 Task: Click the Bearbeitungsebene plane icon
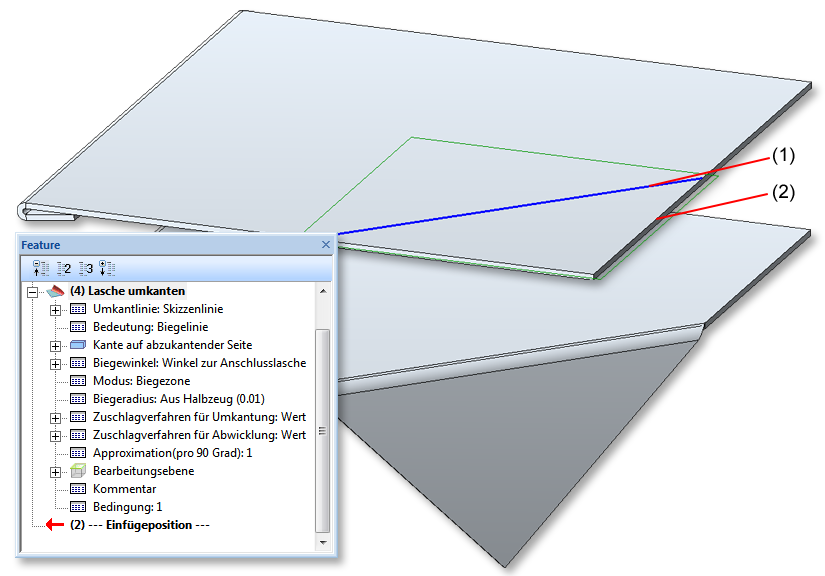point(78,470)
